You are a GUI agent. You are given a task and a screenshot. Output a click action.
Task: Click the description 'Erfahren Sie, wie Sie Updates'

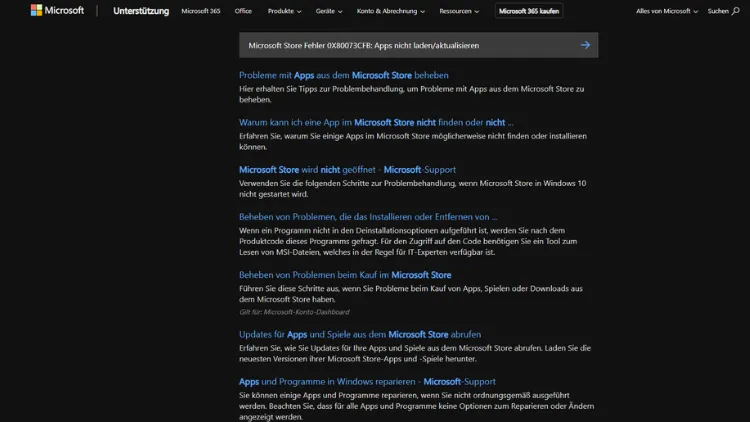(x=415, y=353)
